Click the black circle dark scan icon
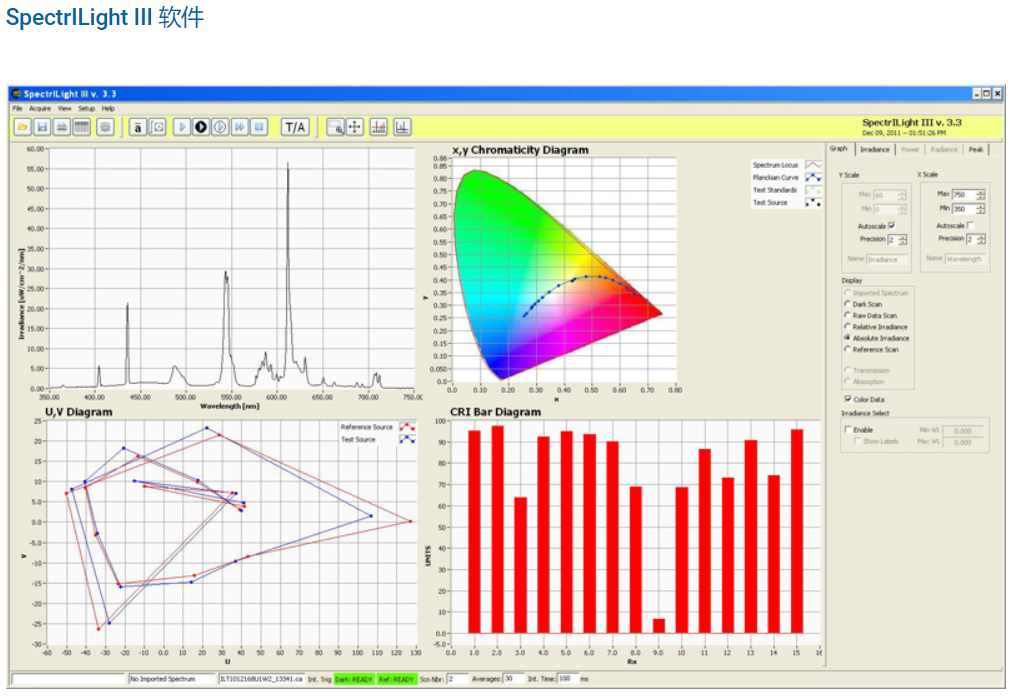Image resolution: width=1022 pixels, height=697 pixels. 201,127
